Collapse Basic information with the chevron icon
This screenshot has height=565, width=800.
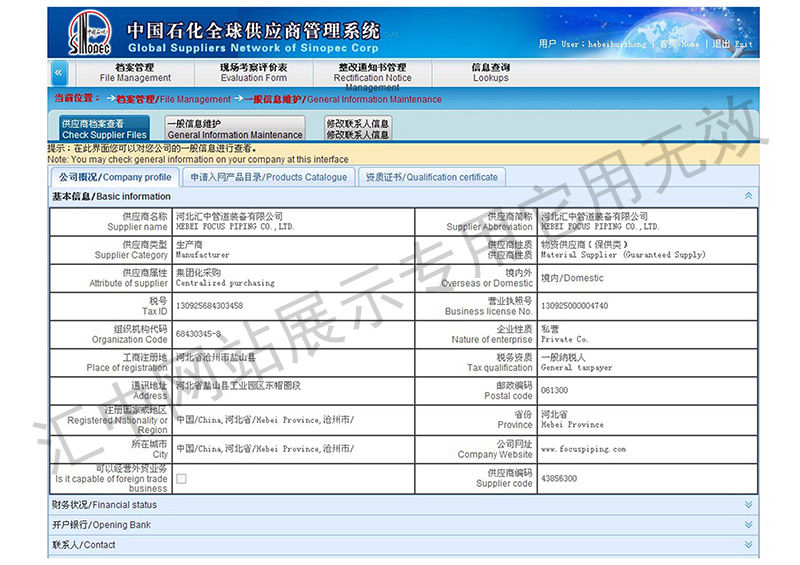coord(748,197)
